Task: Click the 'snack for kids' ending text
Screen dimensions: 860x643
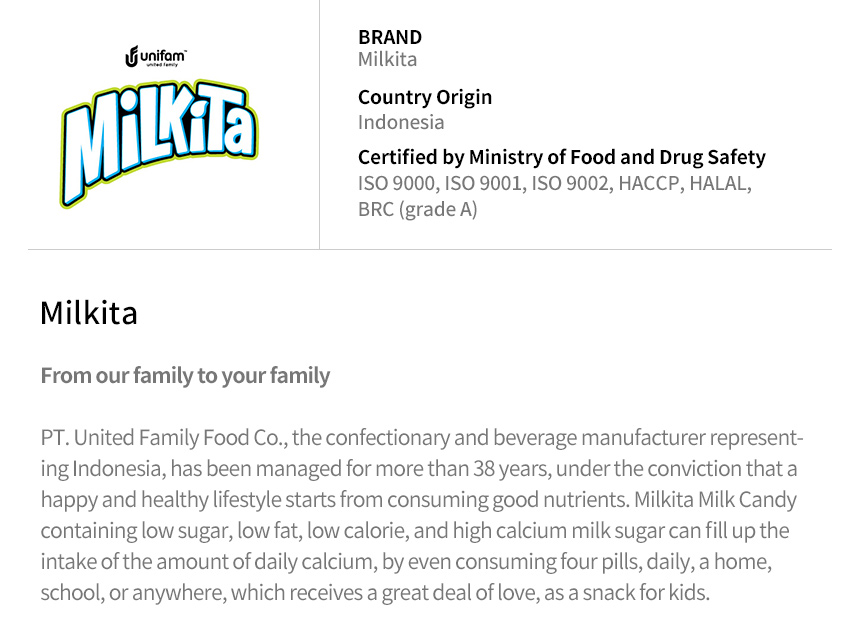Action: [646, 593]
